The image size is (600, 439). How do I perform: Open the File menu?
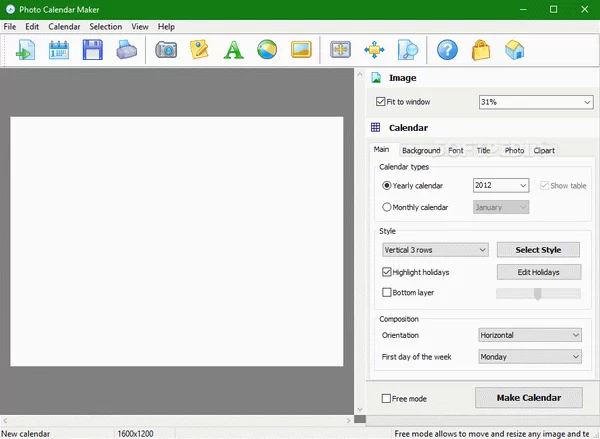pos(10,27)
